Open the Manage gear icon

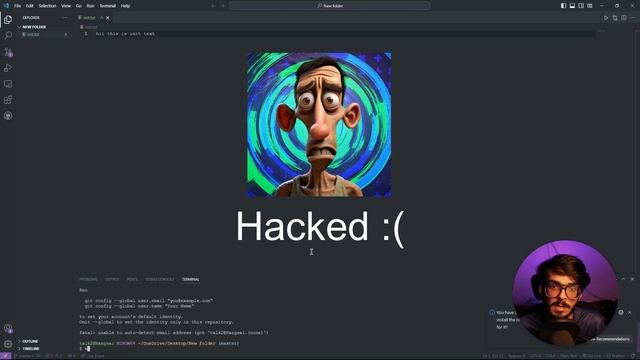click(x=8, y=344)
